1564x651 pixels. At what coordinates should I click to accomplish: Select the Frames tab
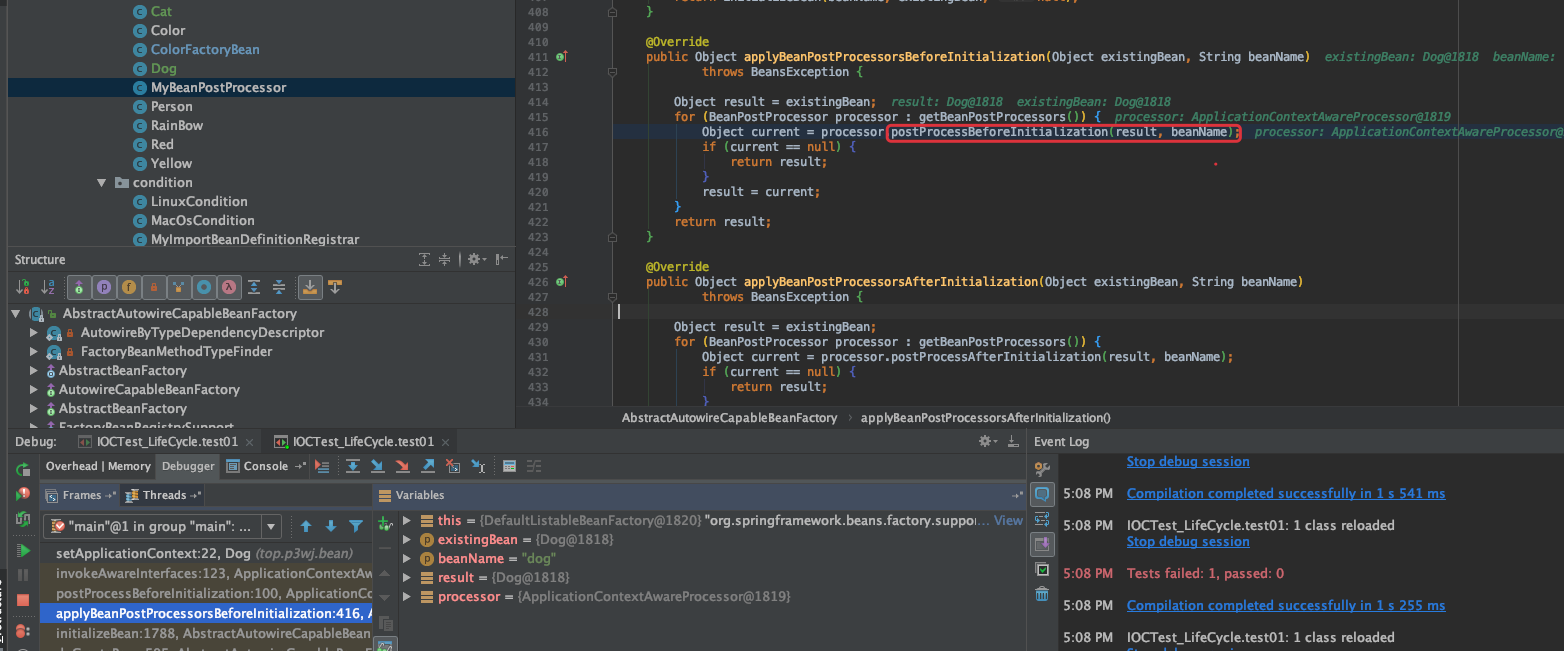point(82,495)
